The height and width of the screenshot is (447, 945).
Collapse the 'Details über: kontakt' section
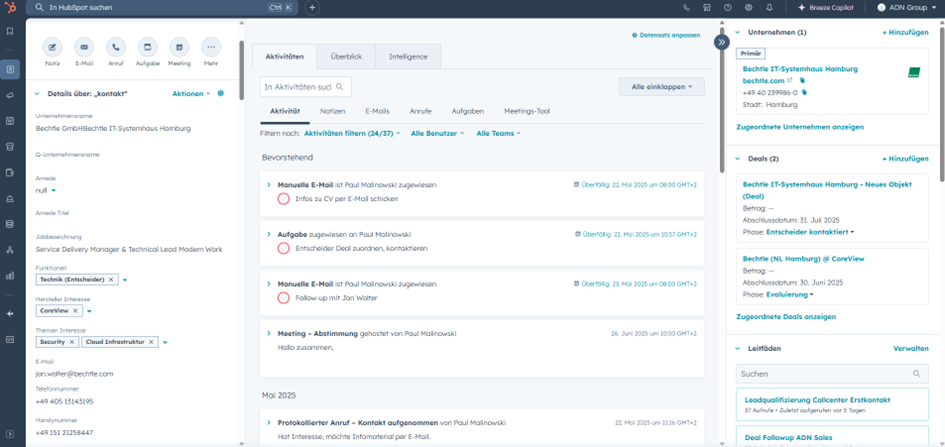(37, 94)
